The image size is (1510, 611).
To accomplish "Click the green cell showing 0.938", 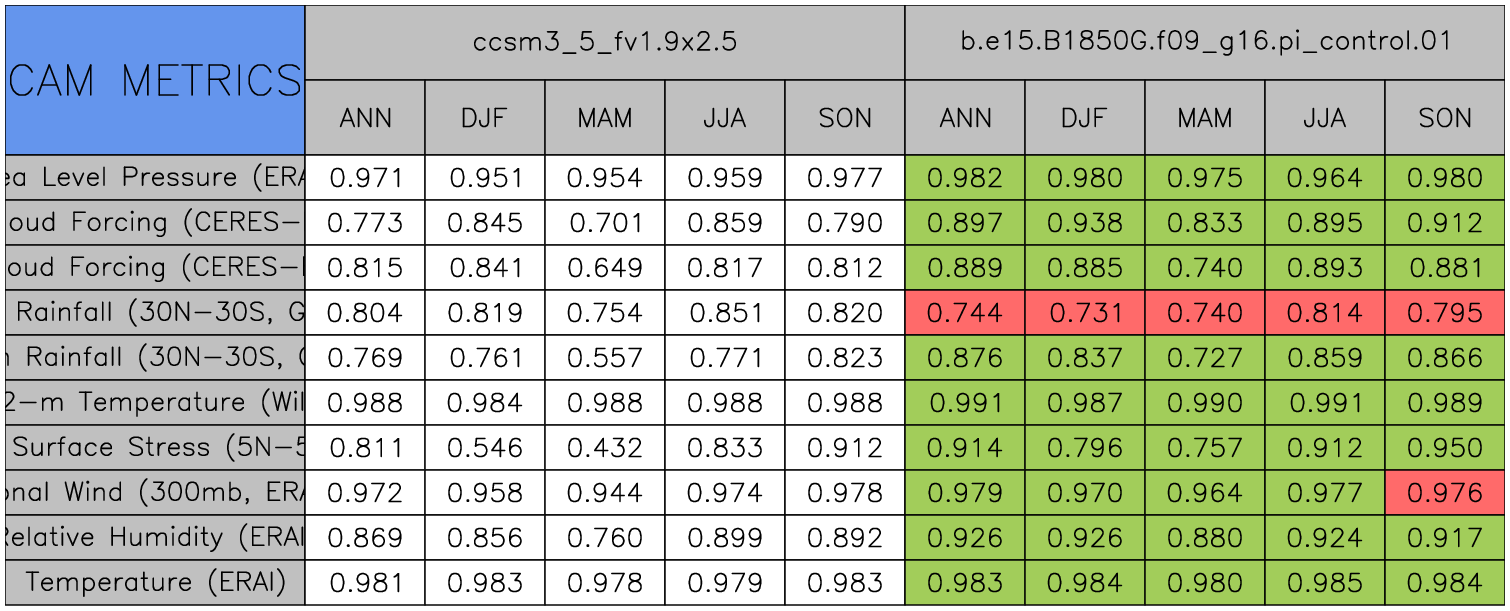I will 1085,223.
